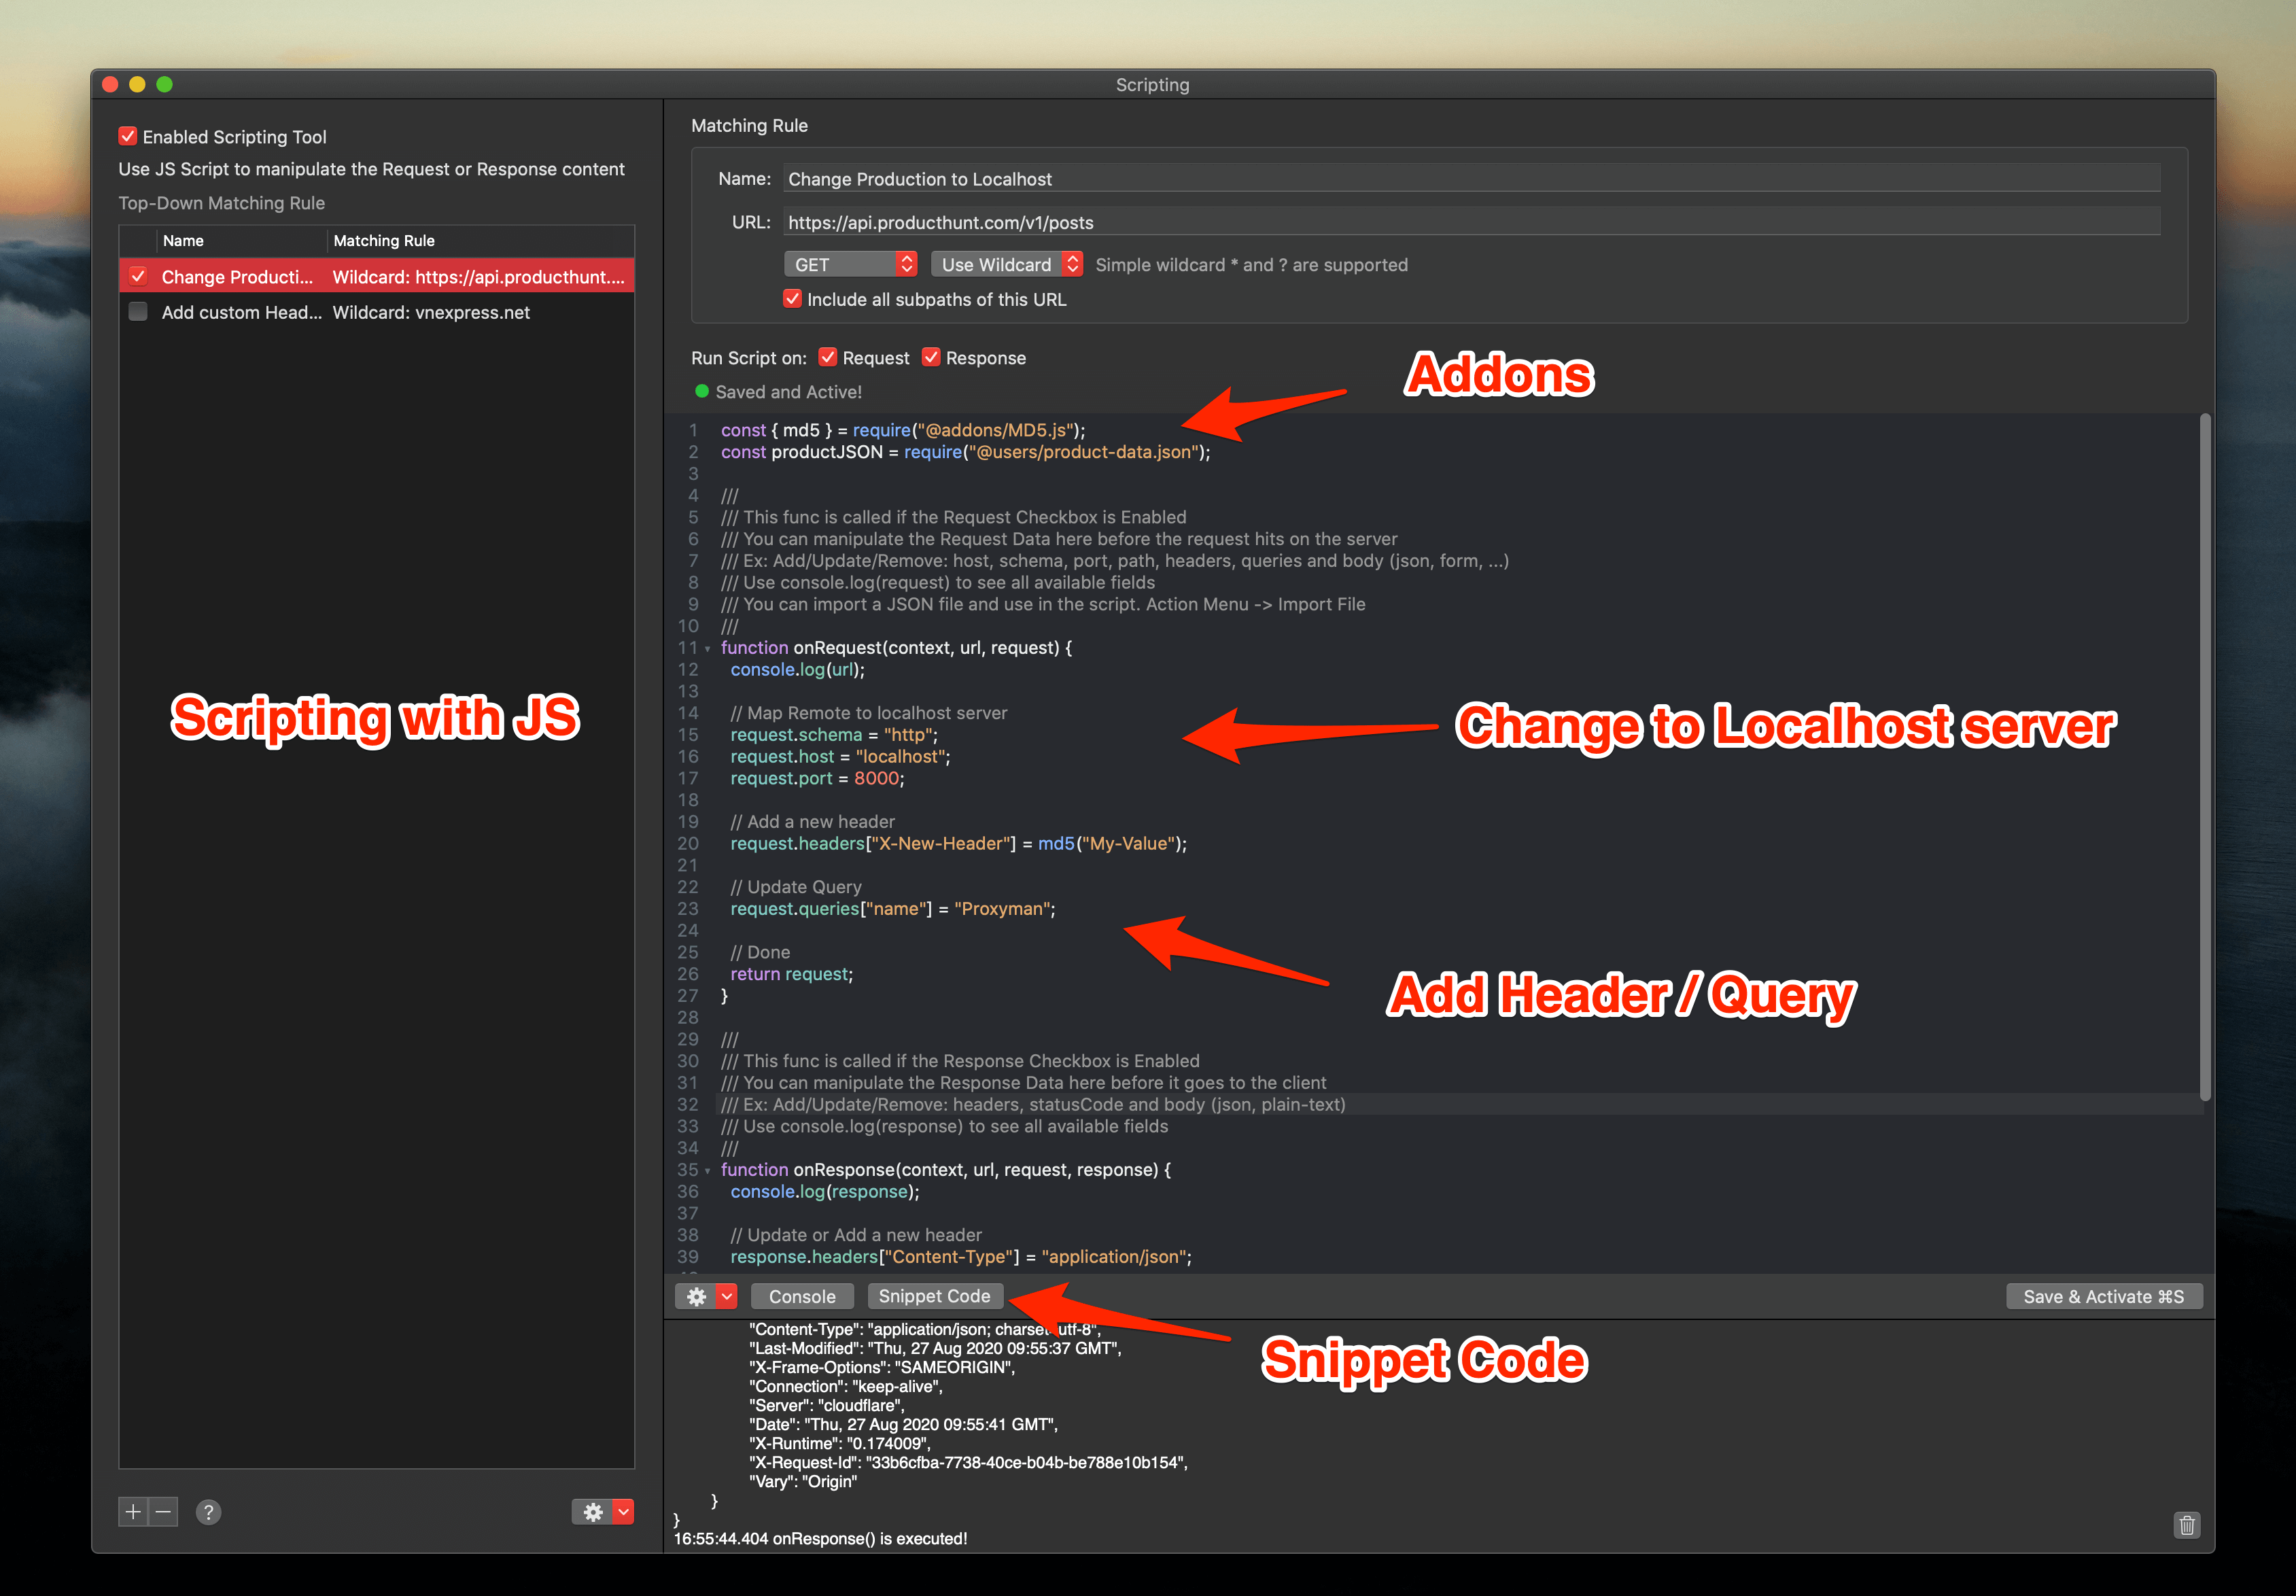2296x1596 pixels.
Task: Toggle Run Script on Response checkbox
Action: click(x=931, y=357)
